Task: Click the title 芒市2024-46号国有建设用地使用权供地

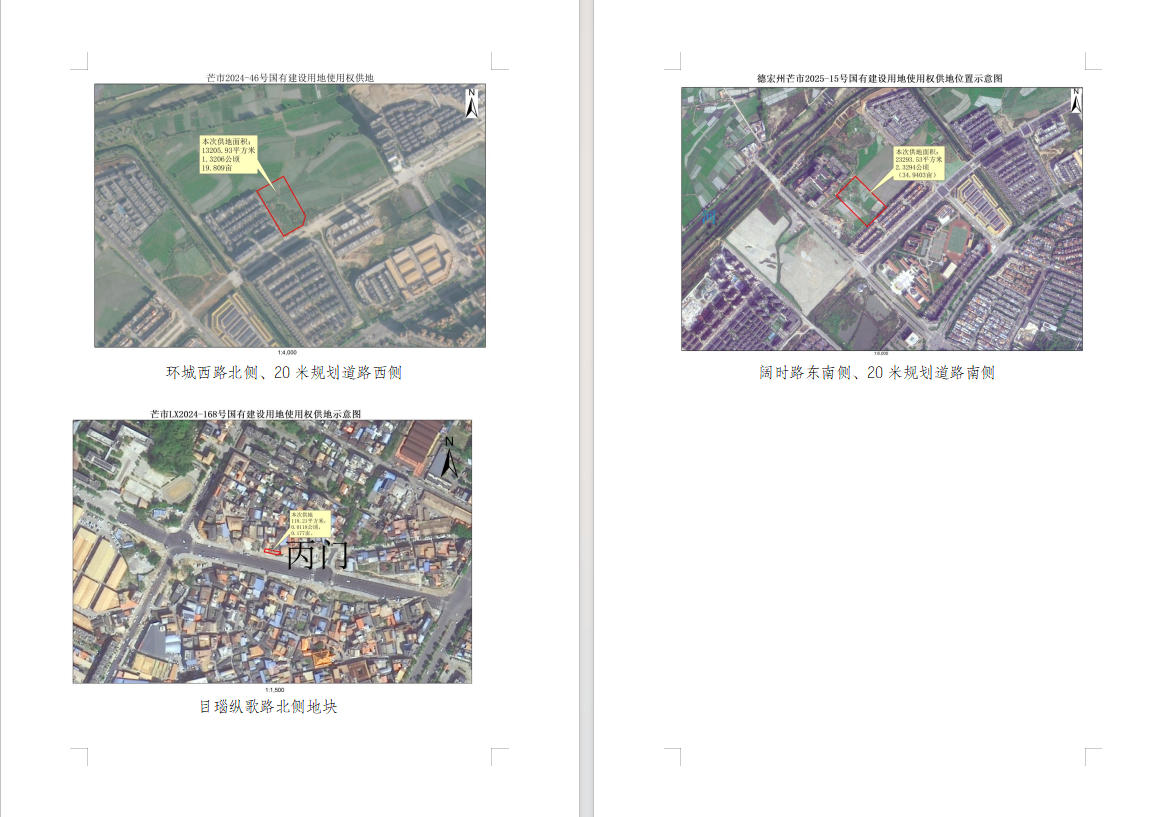Action: 289,77
